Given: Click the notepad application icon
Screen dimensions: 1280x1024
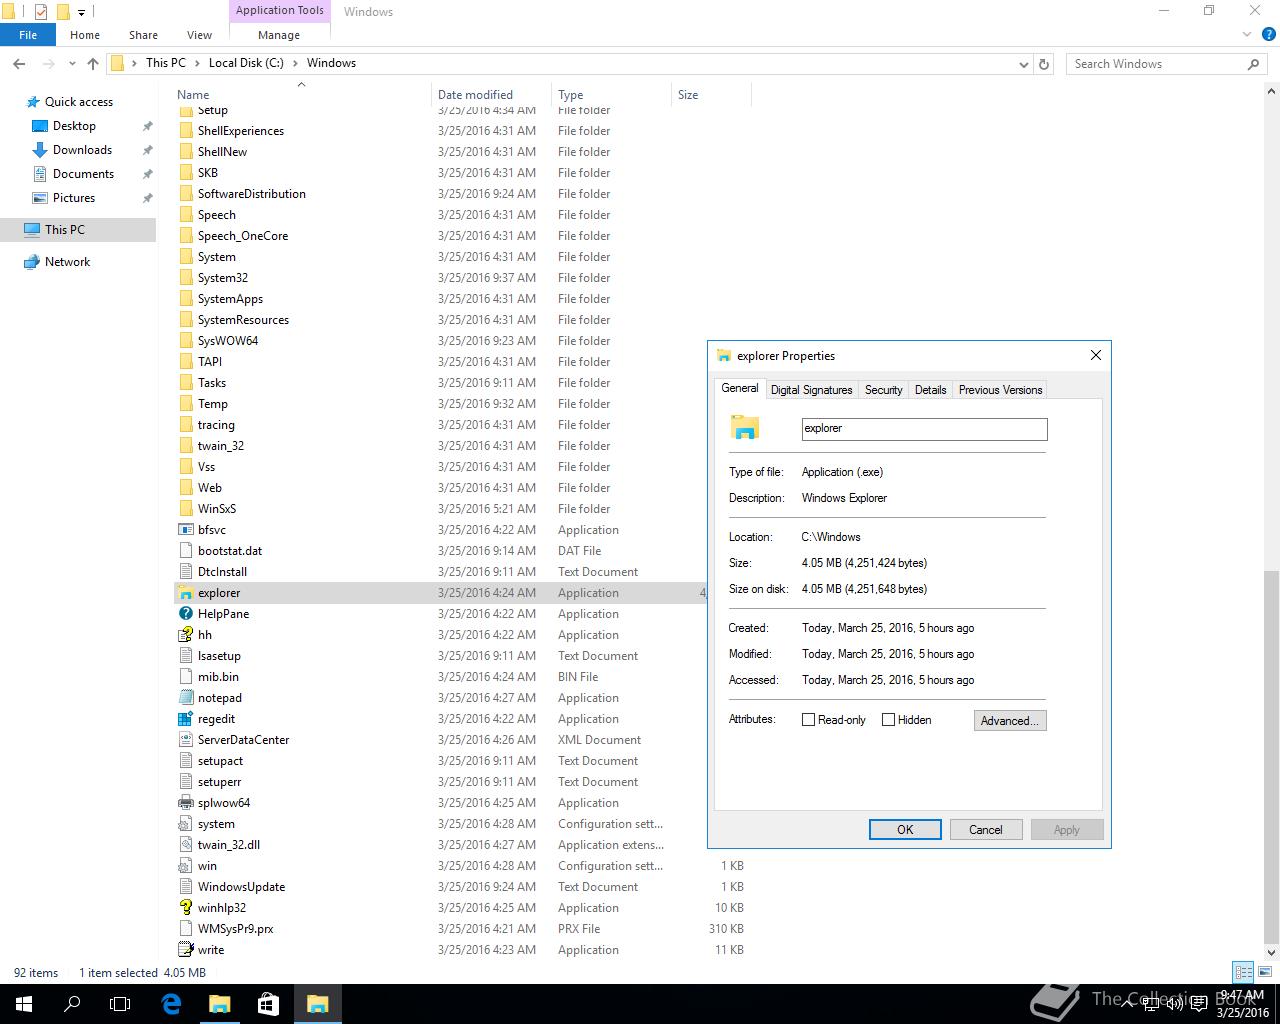Looking at the screenshot, I should (x=185, y=698).
